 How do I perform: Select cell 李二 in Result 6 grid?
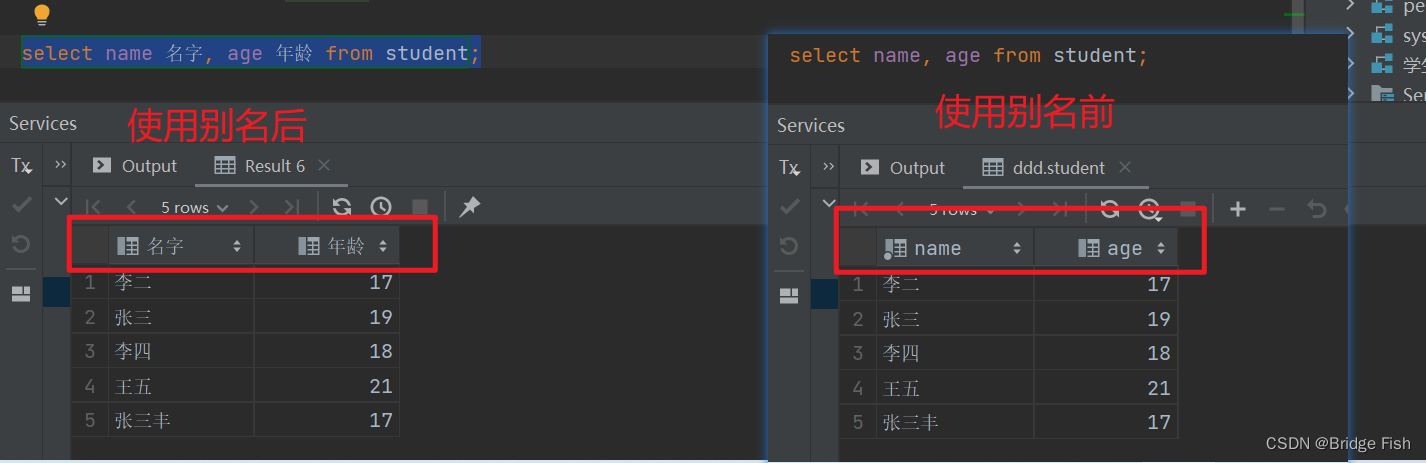181,283
